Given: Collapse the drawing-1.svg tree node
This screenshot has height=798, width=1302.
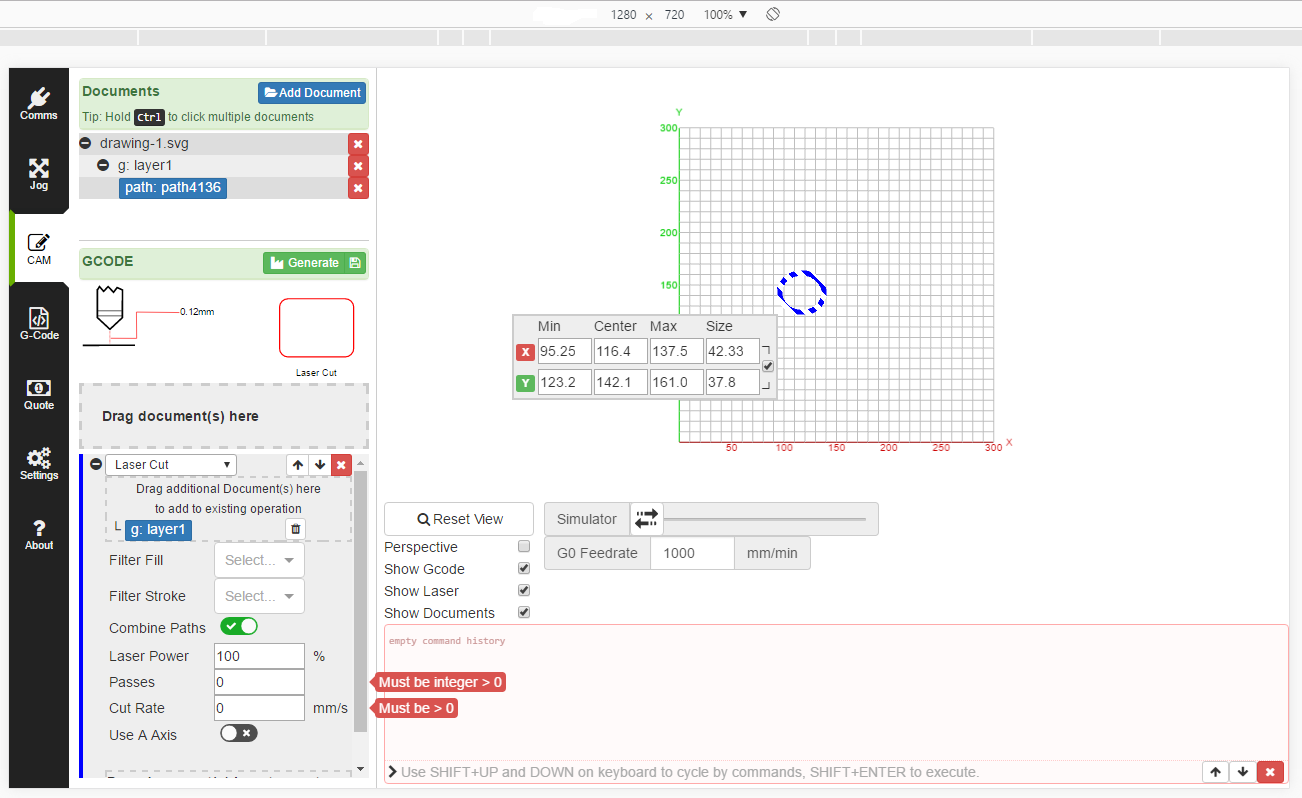Looking at the screenshot, I should 86,144.
